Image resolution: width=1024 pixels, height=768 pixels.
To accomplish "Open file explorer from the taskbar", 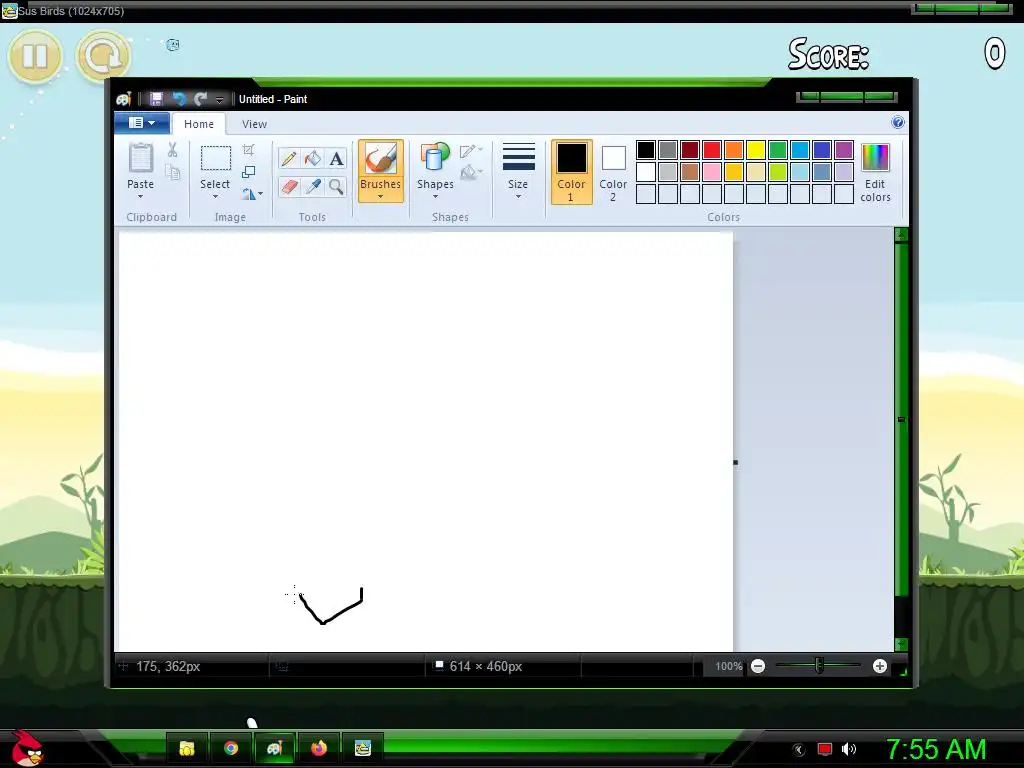I will [x=187, y=748].
